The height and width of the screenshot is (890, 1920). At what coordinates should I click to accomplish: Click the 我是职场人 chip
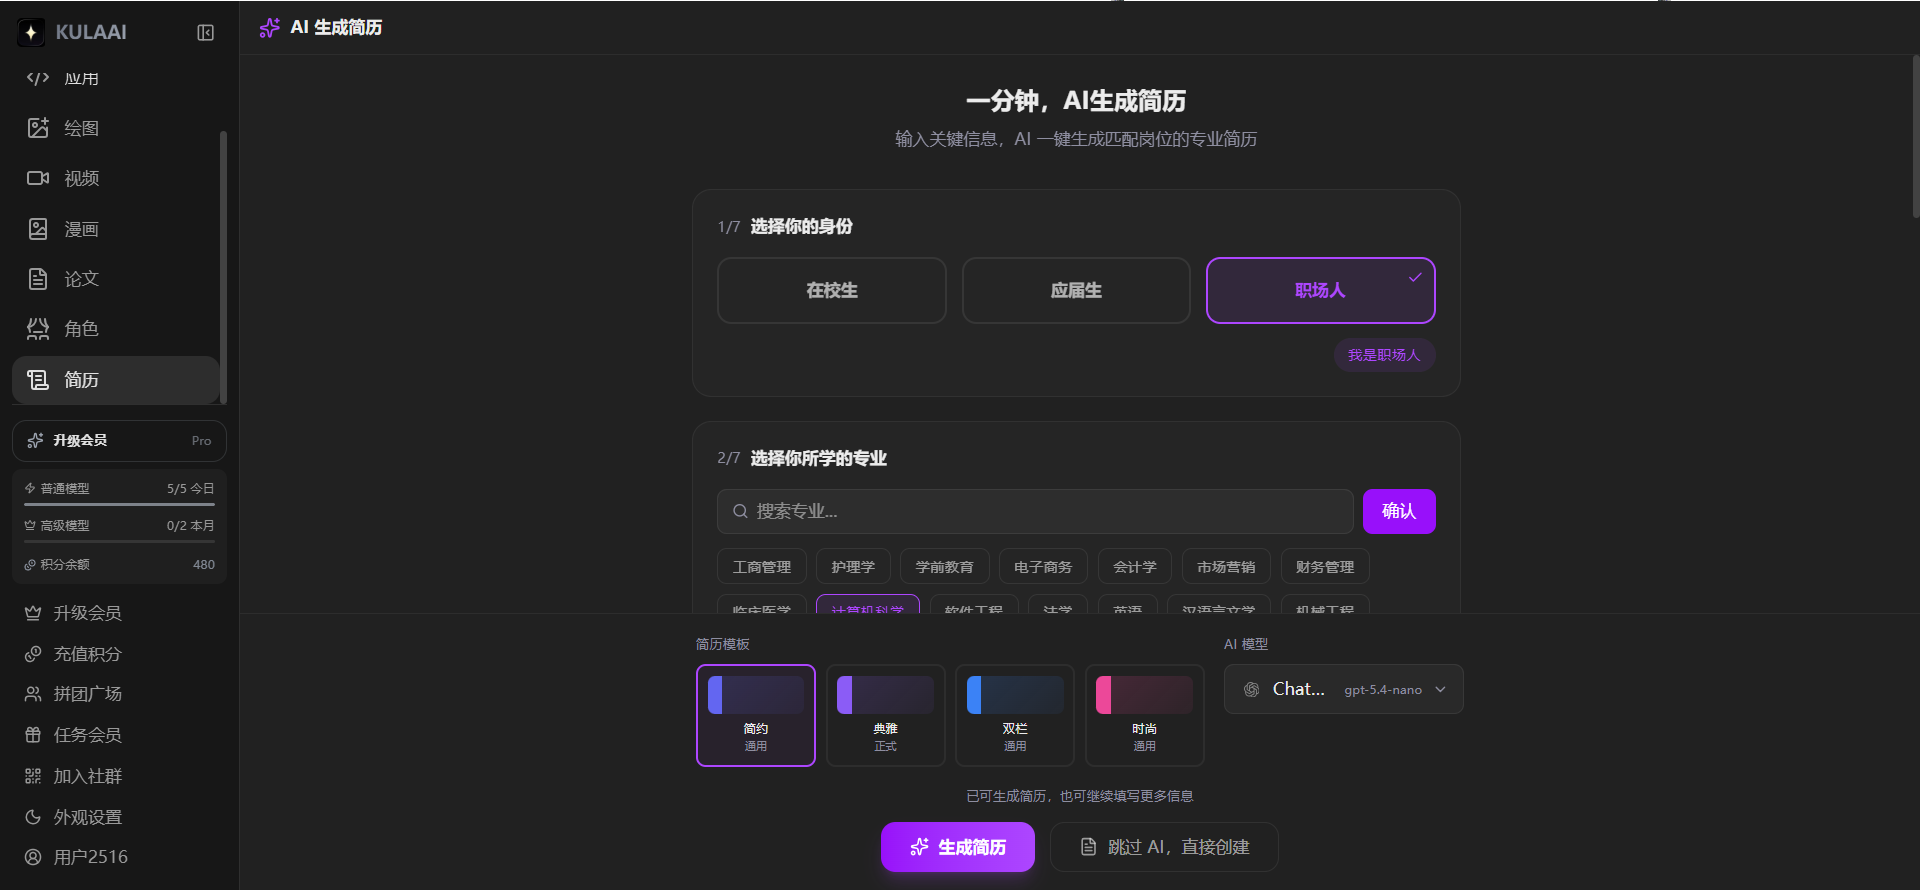click(x=1384, y=355)
